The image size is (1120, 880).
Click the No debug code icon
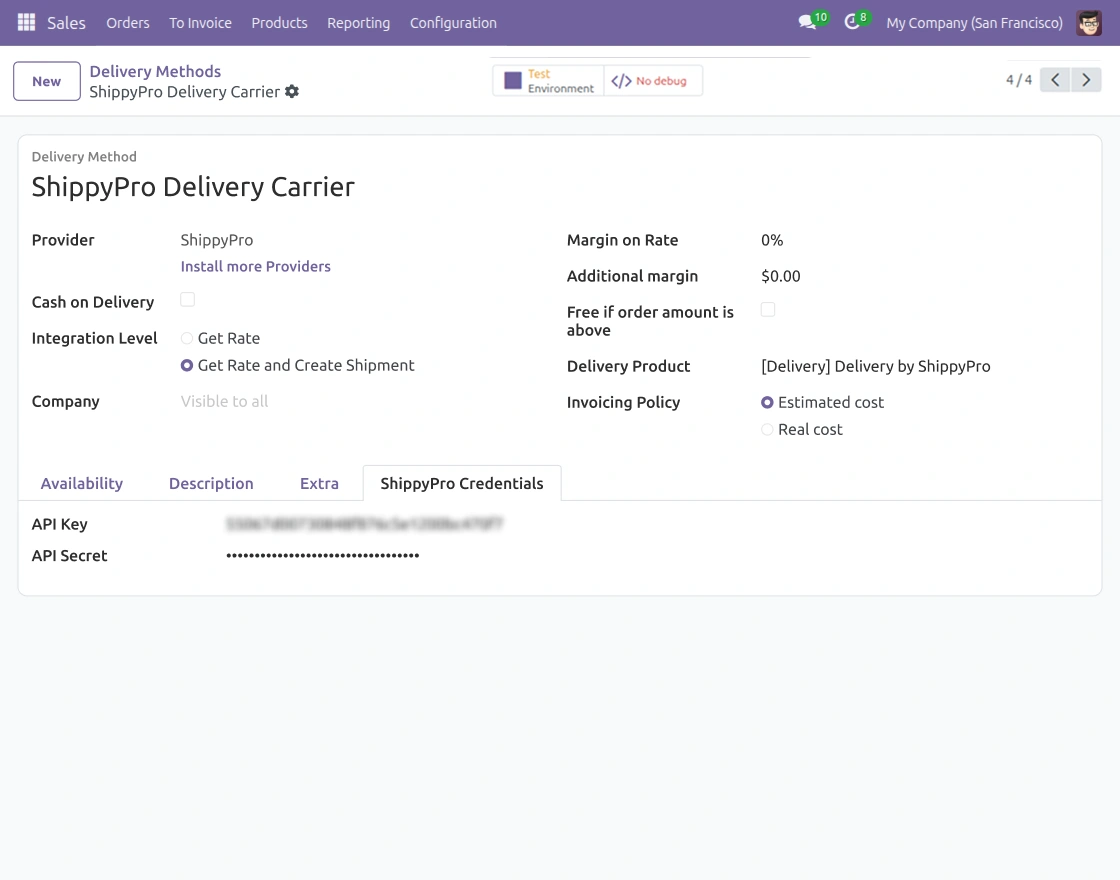pos(621,81)
